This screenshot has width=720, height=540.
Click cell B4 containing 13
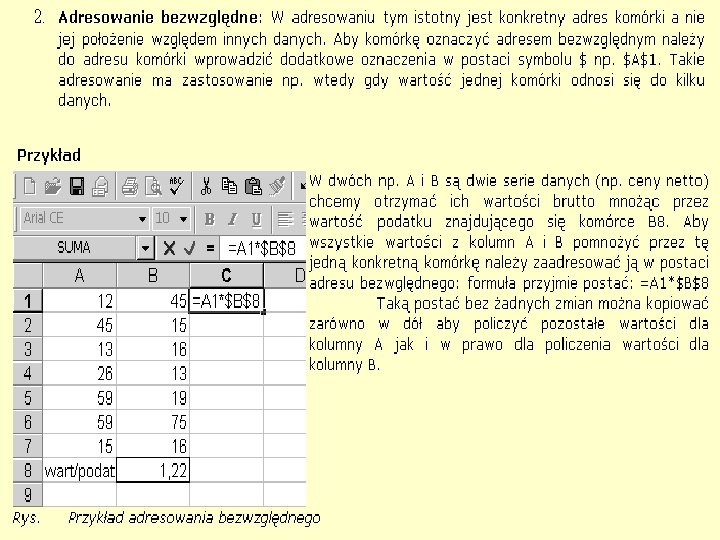coord(153,373)
